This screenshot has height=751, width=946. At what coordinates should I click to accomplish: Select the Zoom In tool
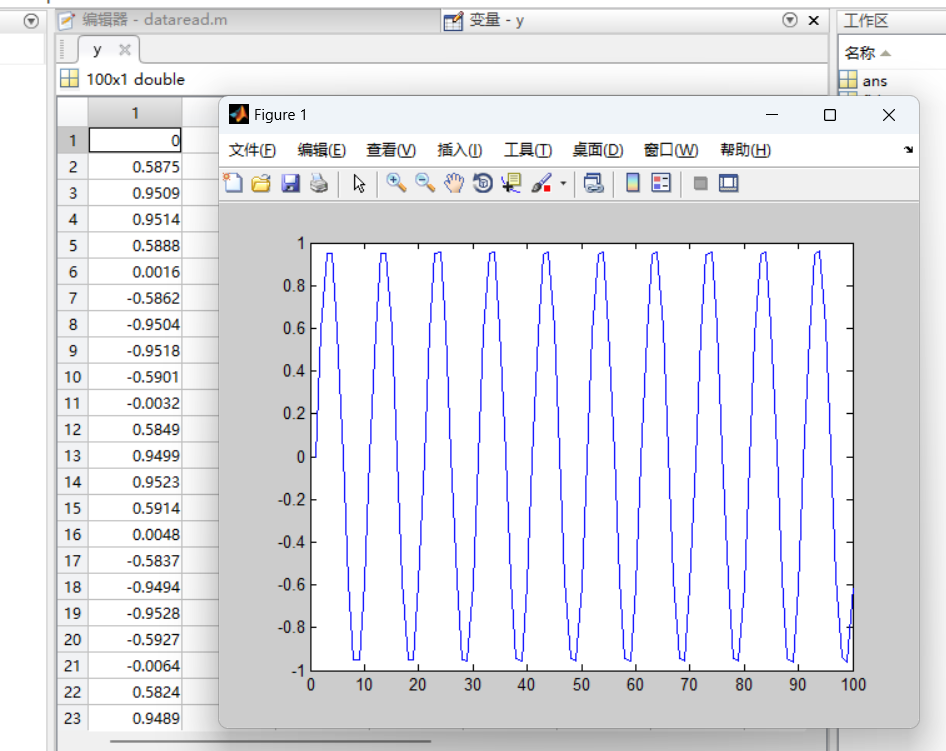coord(396,183)
